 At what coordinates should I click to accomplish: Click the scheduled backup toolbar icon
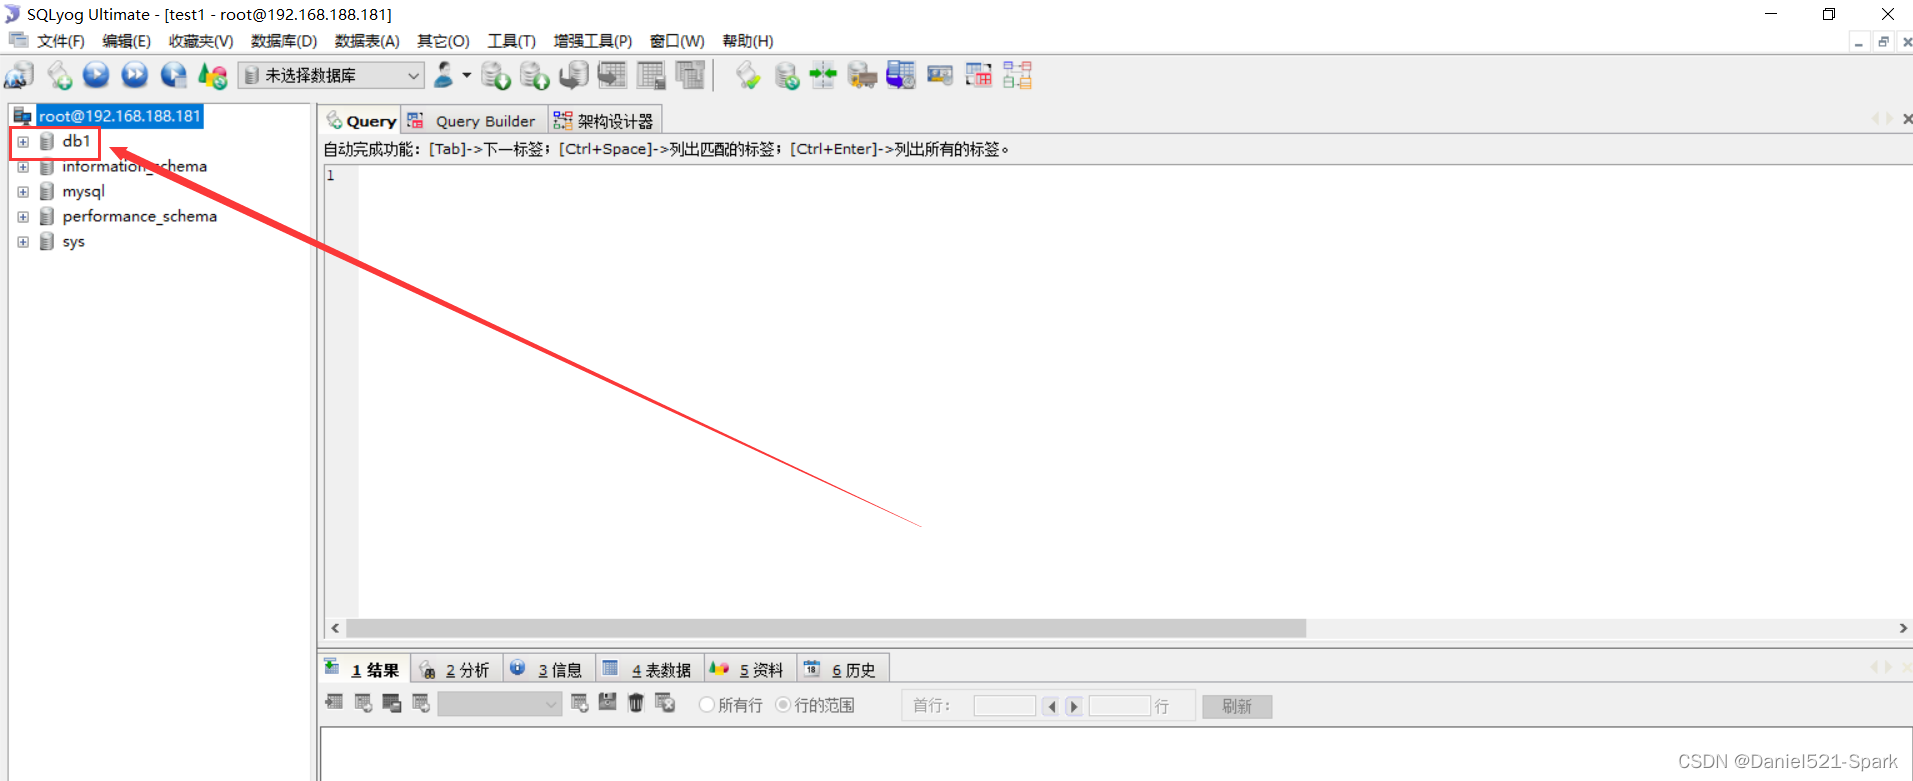pos(901,75)
